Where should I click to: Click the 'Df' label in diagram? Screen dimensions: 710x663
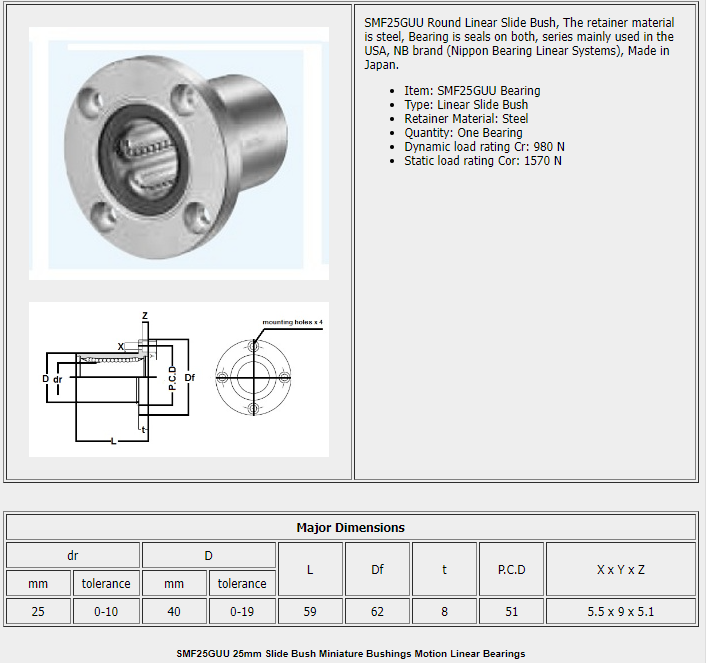pyautogui.click(x=190, y=378)
